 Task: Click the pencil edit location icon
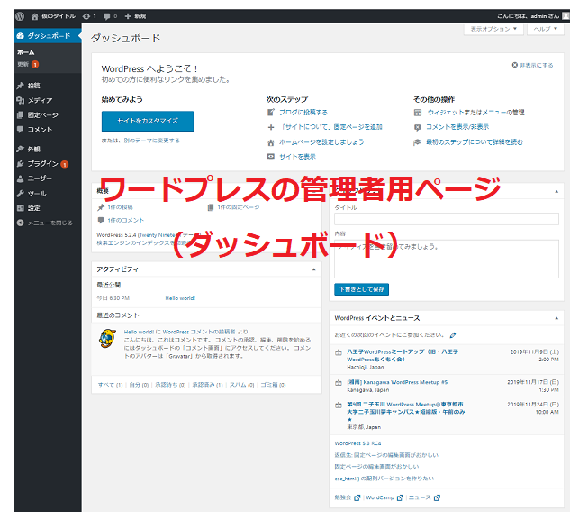[x=453, y=335]
